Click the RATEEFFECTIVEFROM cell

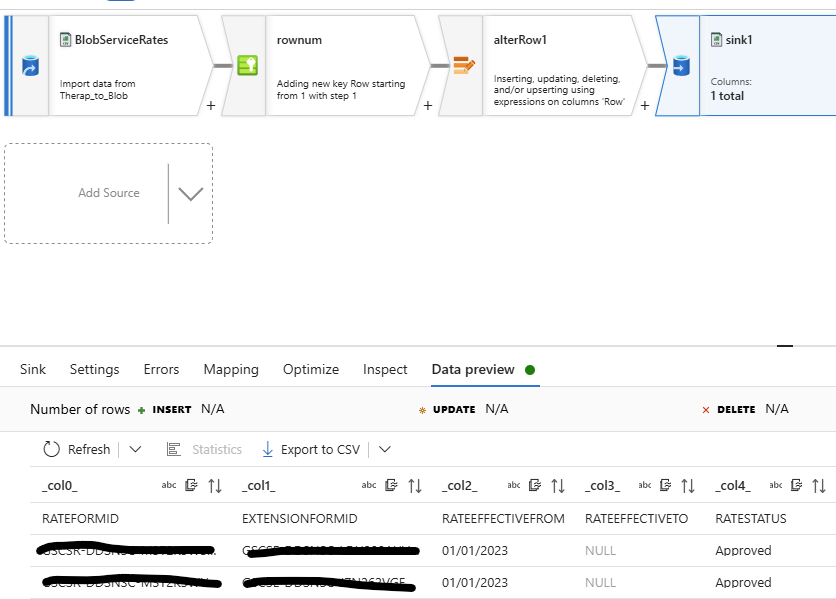click(x=503, y=518)
